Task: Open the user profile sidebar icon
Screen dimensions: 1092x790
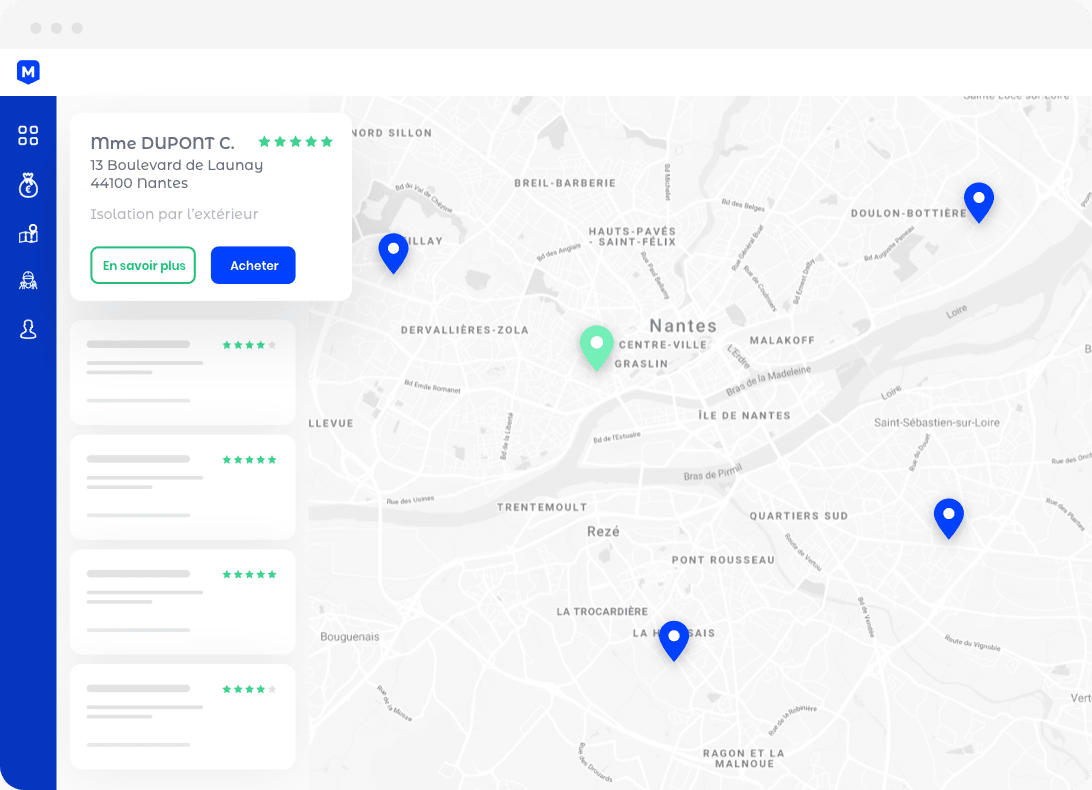Action: coord(28,329)
